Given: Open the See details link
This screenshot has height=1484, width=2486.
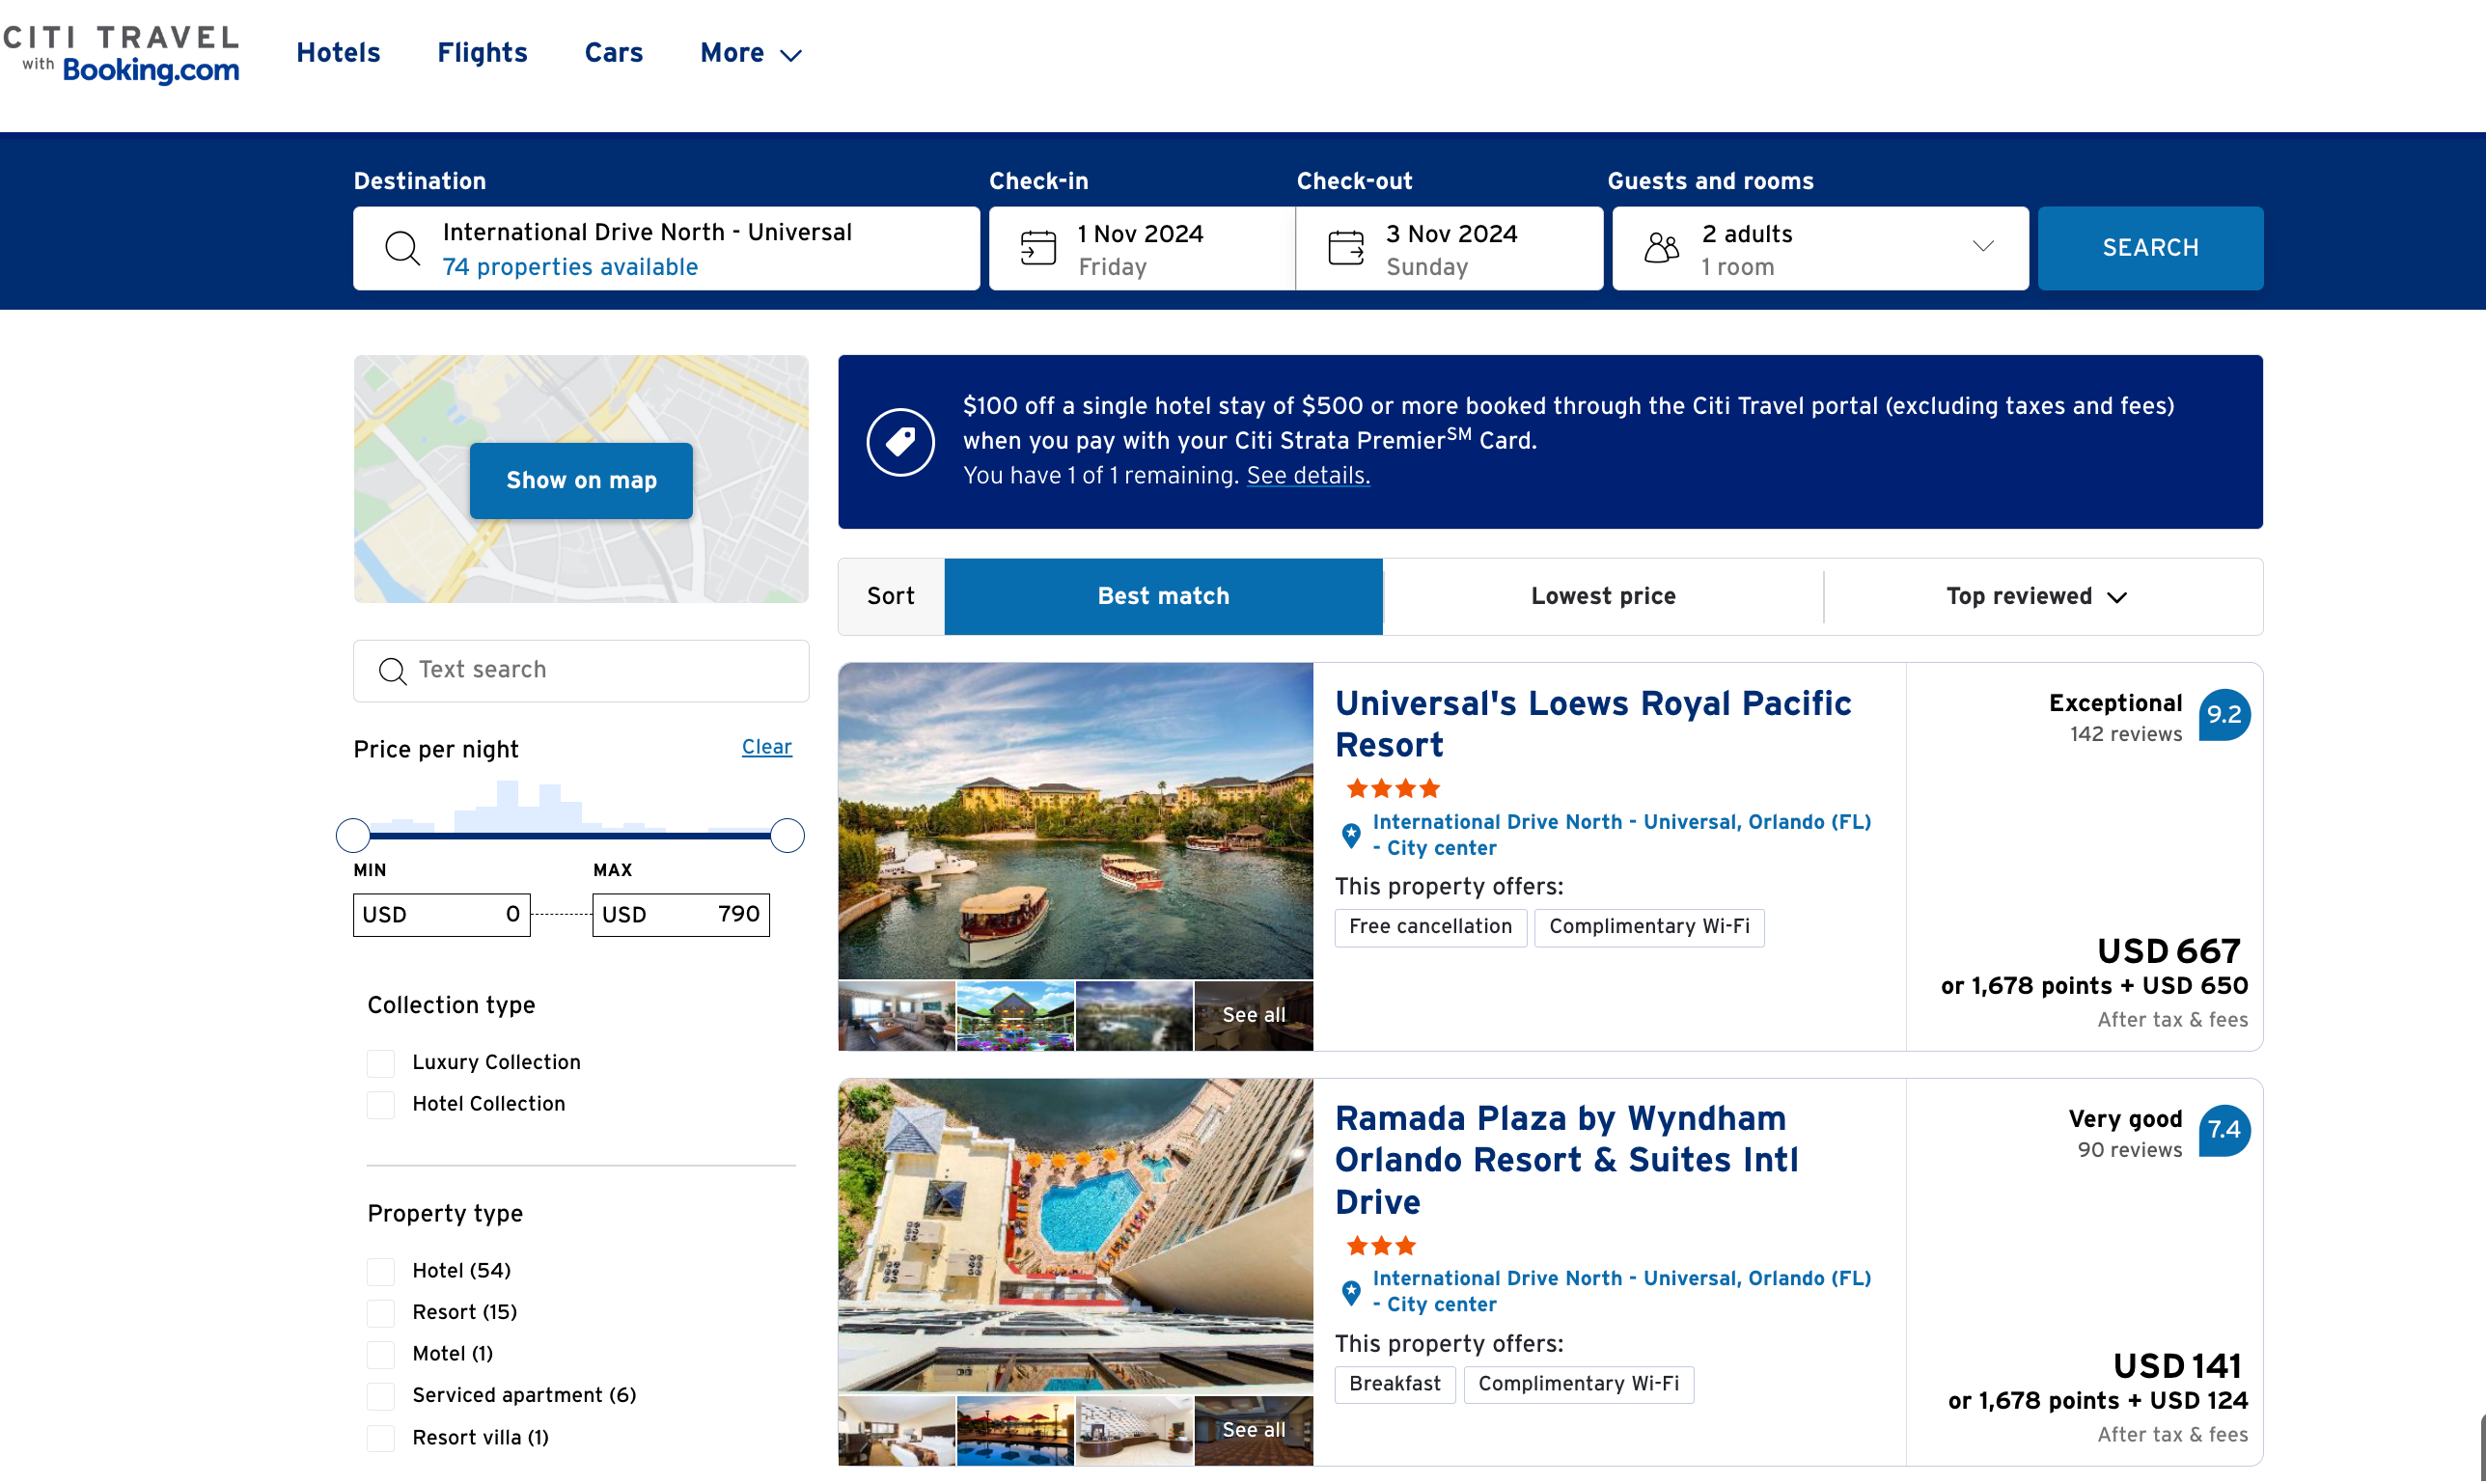Looking at the screenshot, I should [1307, 476].
